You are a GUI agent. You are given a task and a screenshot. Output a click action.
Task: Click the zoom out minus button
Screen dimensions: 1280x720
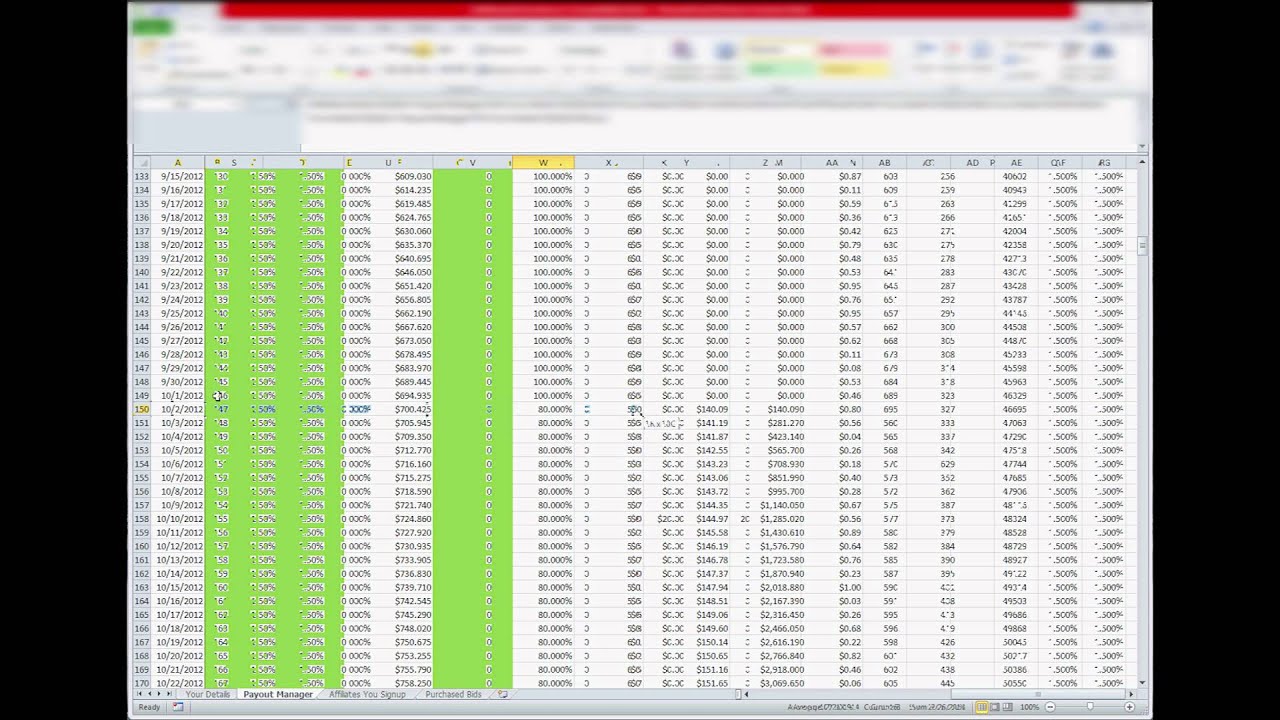tap(1050, 707)
